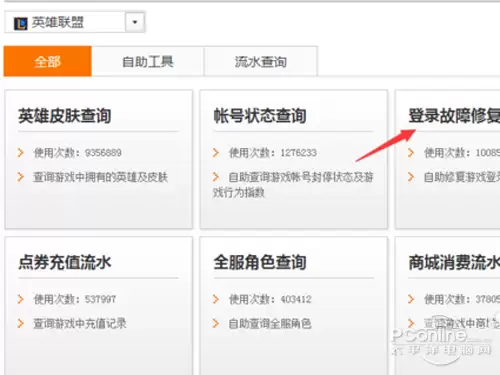Viewport: 500px width, 375px height.
Task: Select the 全部 tab
Action: (x=47, y=61)
